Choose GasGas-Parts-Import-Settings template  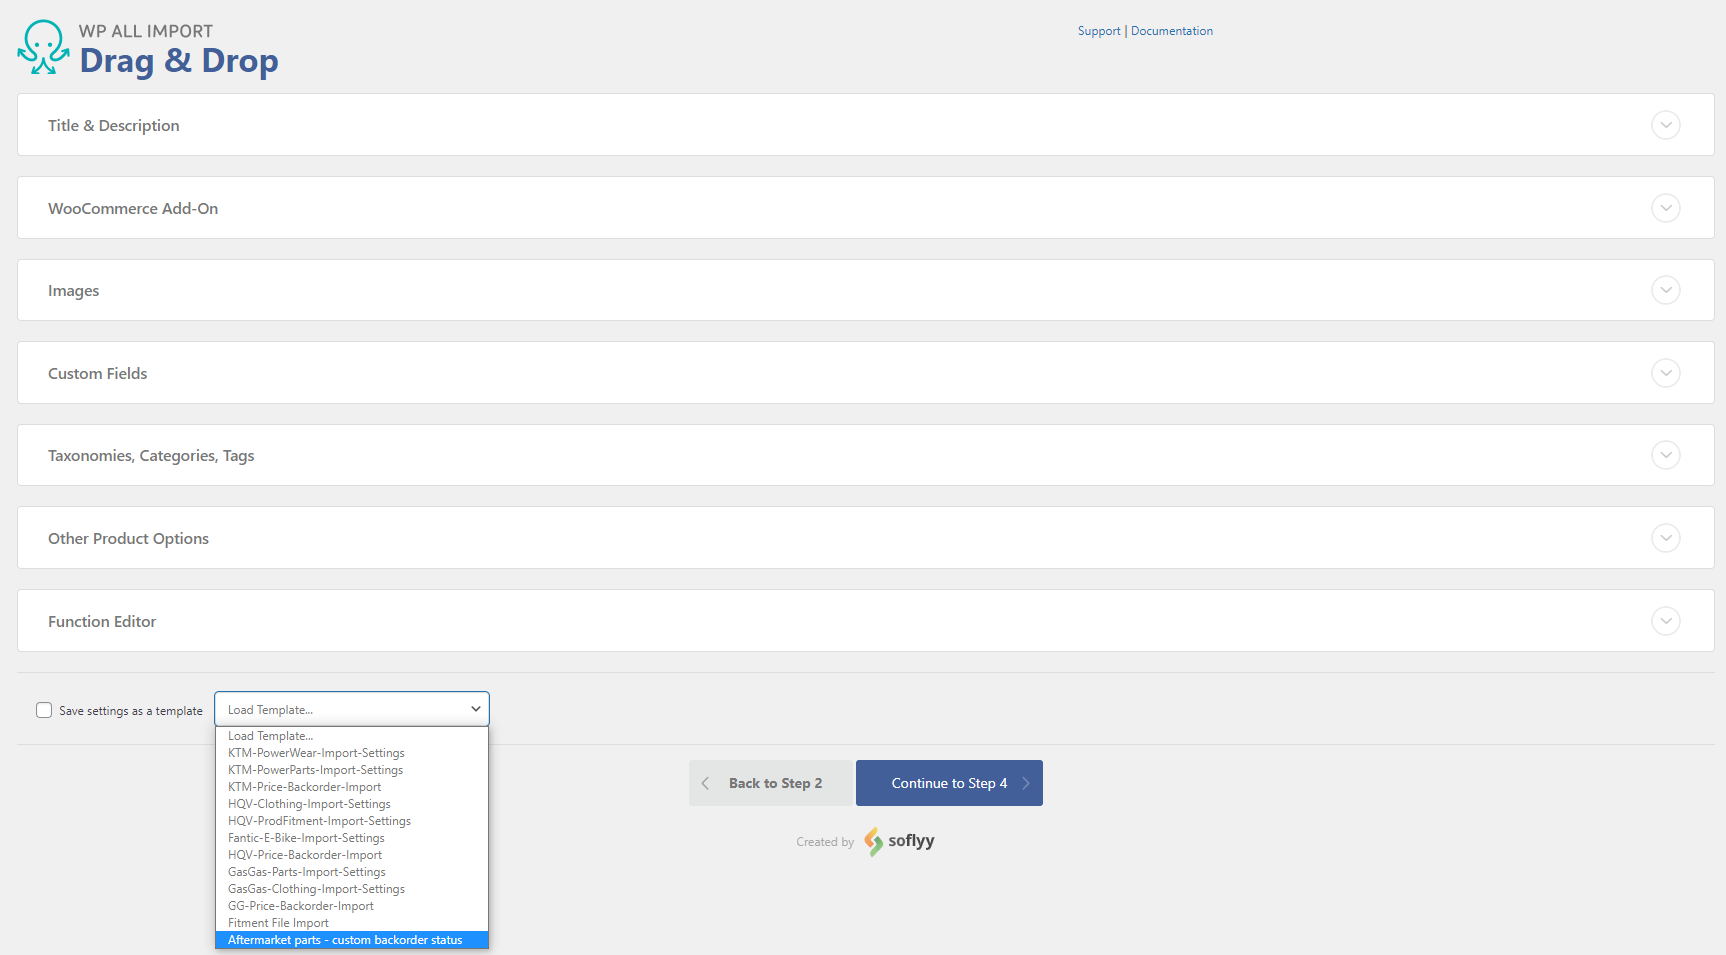(x=306, y=872)
